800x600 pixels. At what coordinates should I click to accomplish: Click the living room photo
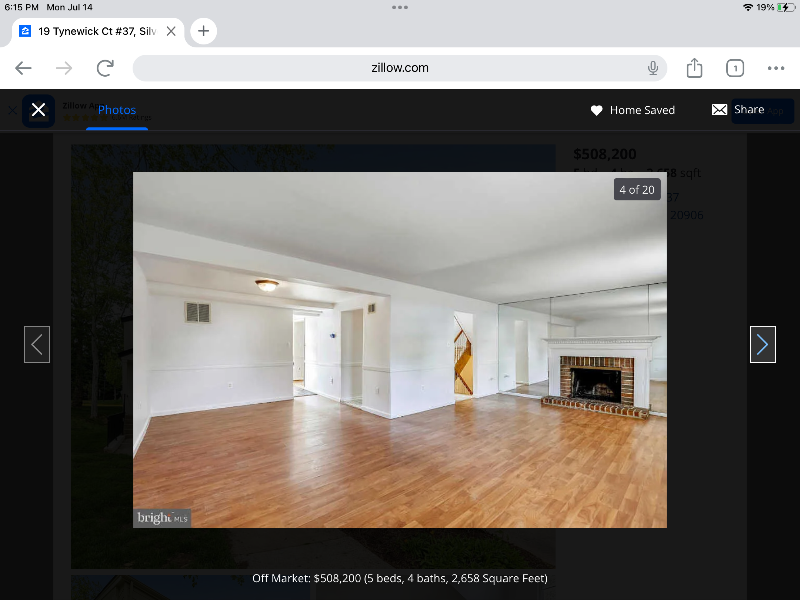(400, 350)
